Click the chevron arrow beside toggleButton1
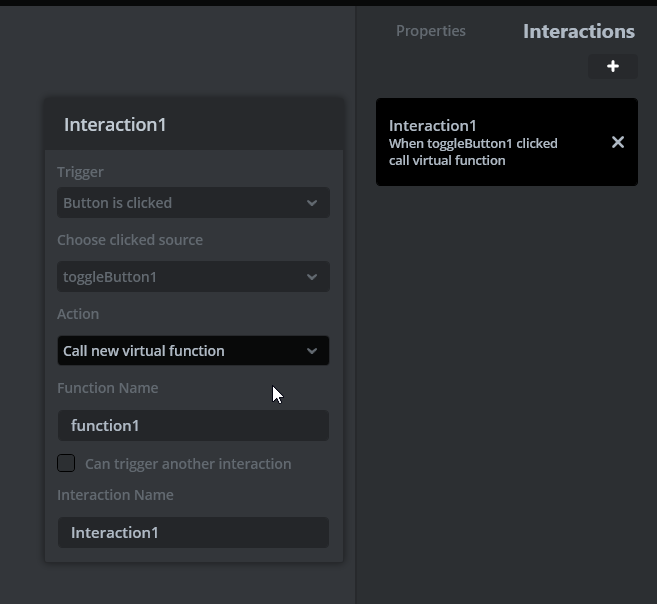 pyautogui.click(x=312, y=277)
